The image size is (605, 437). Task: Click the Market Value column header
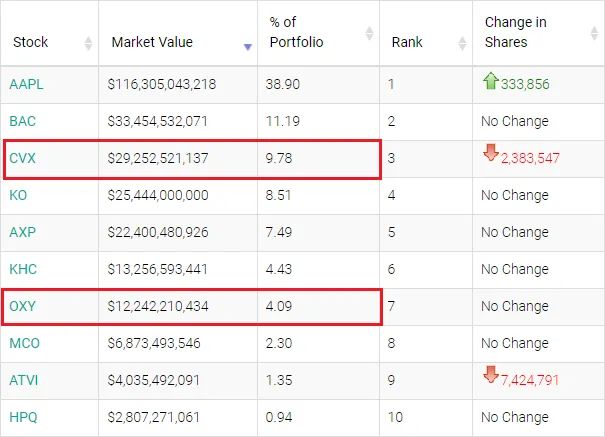pos(152,42)
